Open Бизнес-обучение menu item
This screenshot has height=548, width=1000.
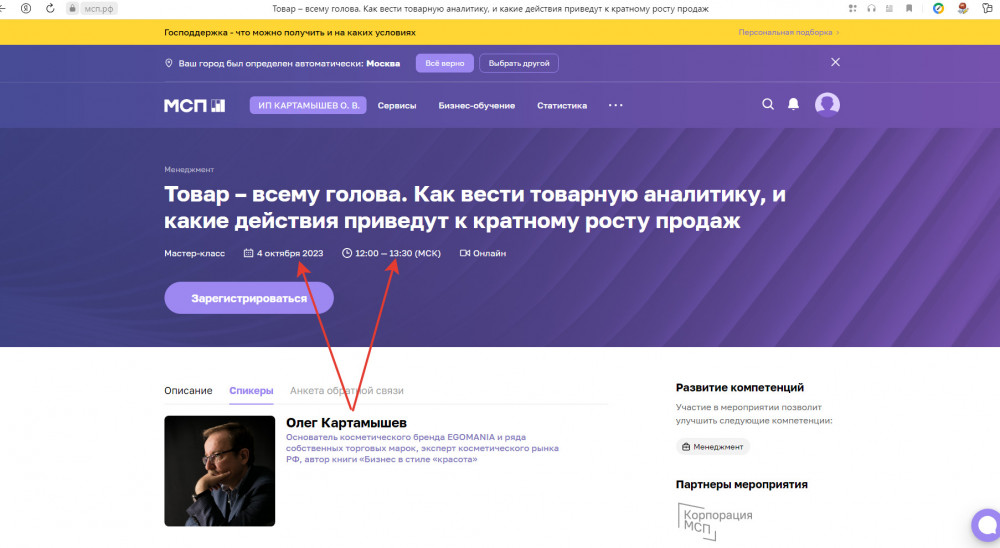click(x=476, y=106)
